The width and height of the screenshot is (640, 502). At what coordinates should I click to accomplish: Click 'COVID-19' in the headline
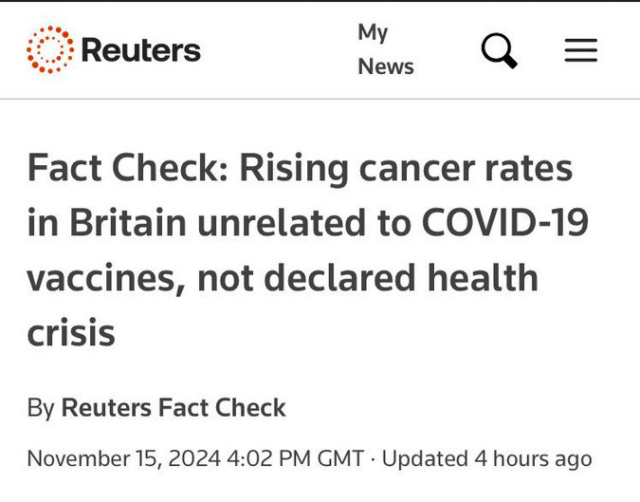point(505,223)
